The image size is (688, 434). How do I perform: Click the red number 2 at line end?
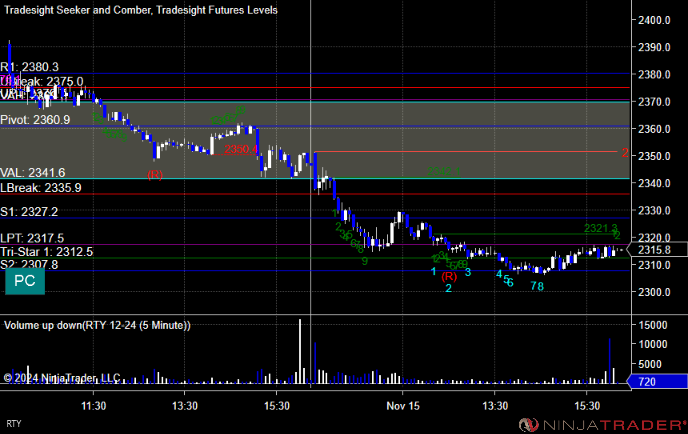(625, 153)
